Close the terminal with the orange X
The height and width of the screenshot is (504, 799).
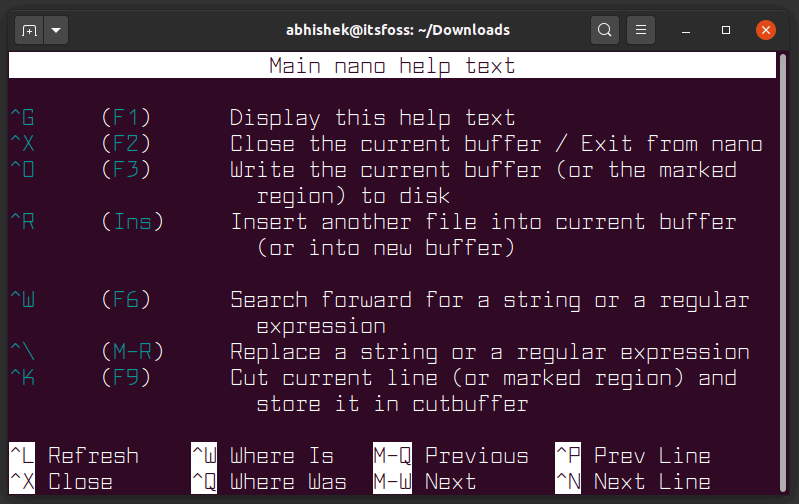coord(766,30)
